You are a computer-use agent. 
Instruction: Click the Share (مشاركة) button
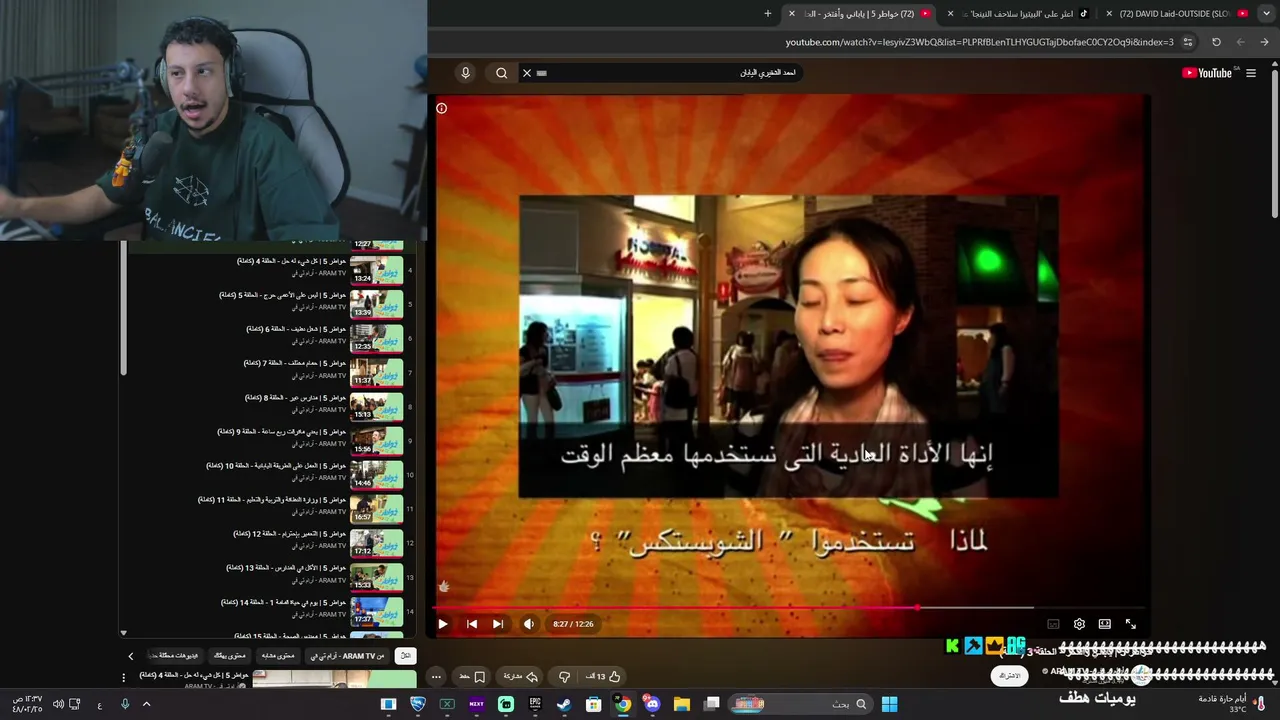tap(520, 677)
